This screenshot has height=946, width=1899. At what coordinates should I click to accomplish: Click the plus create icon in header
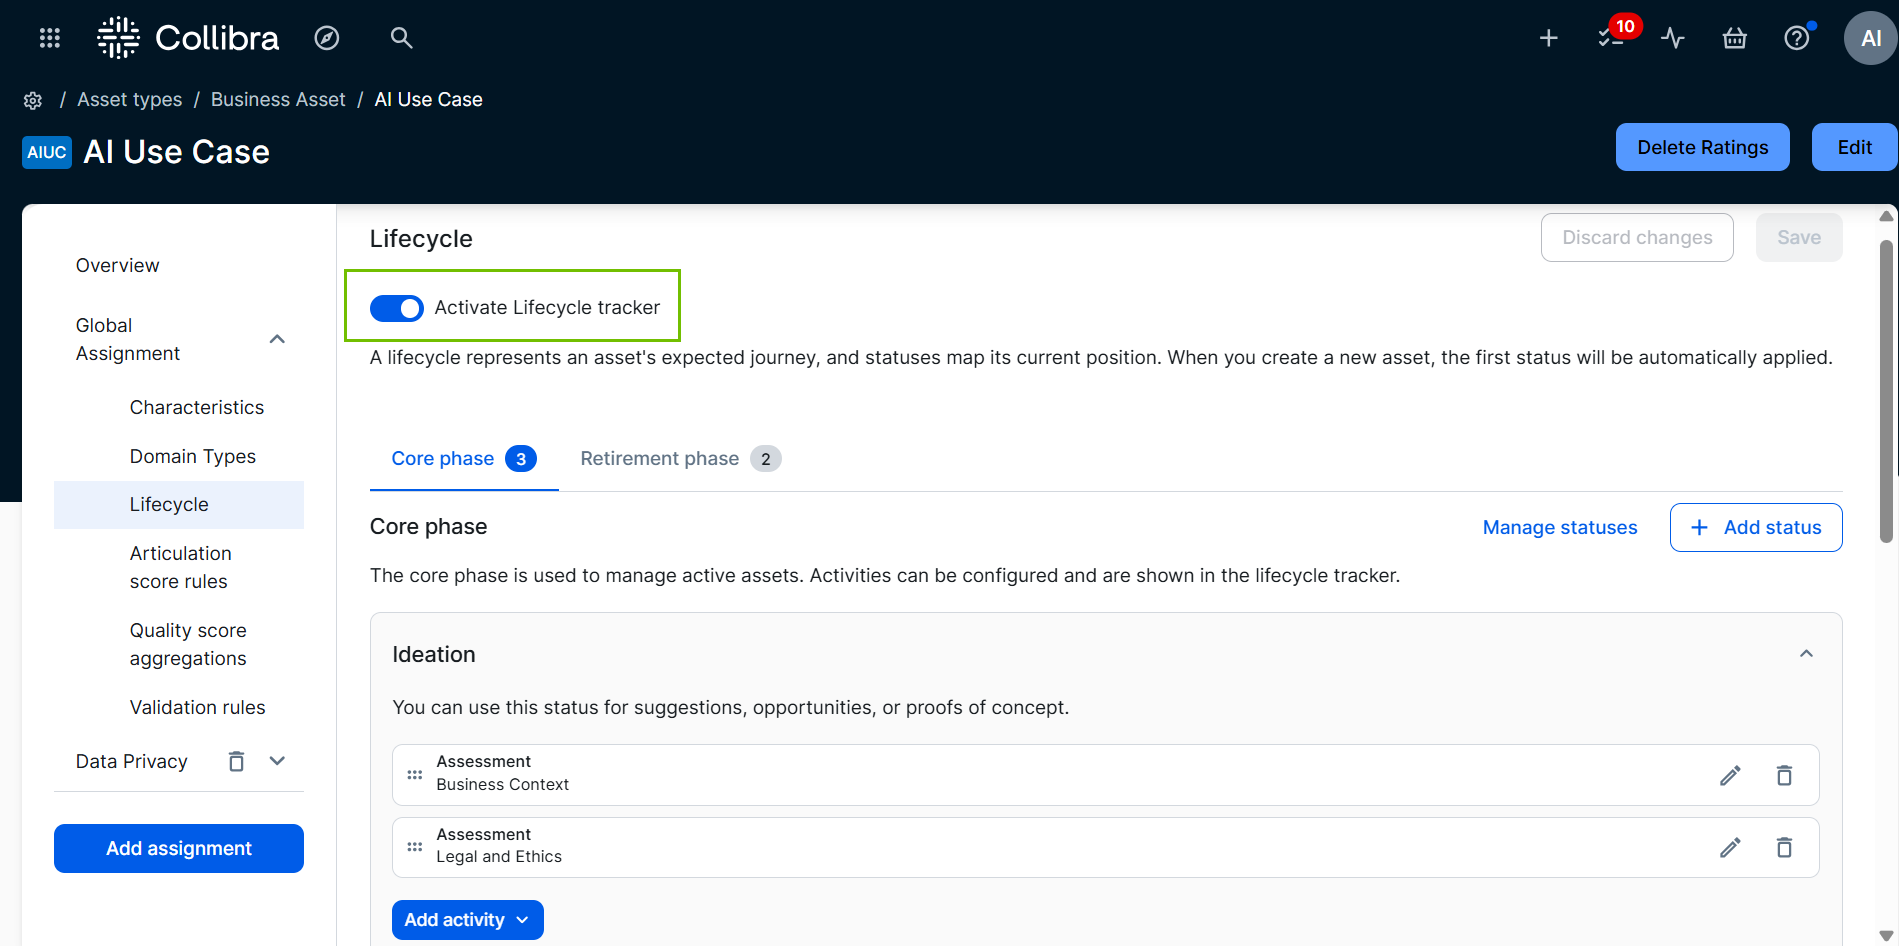tap(1548, 38)
